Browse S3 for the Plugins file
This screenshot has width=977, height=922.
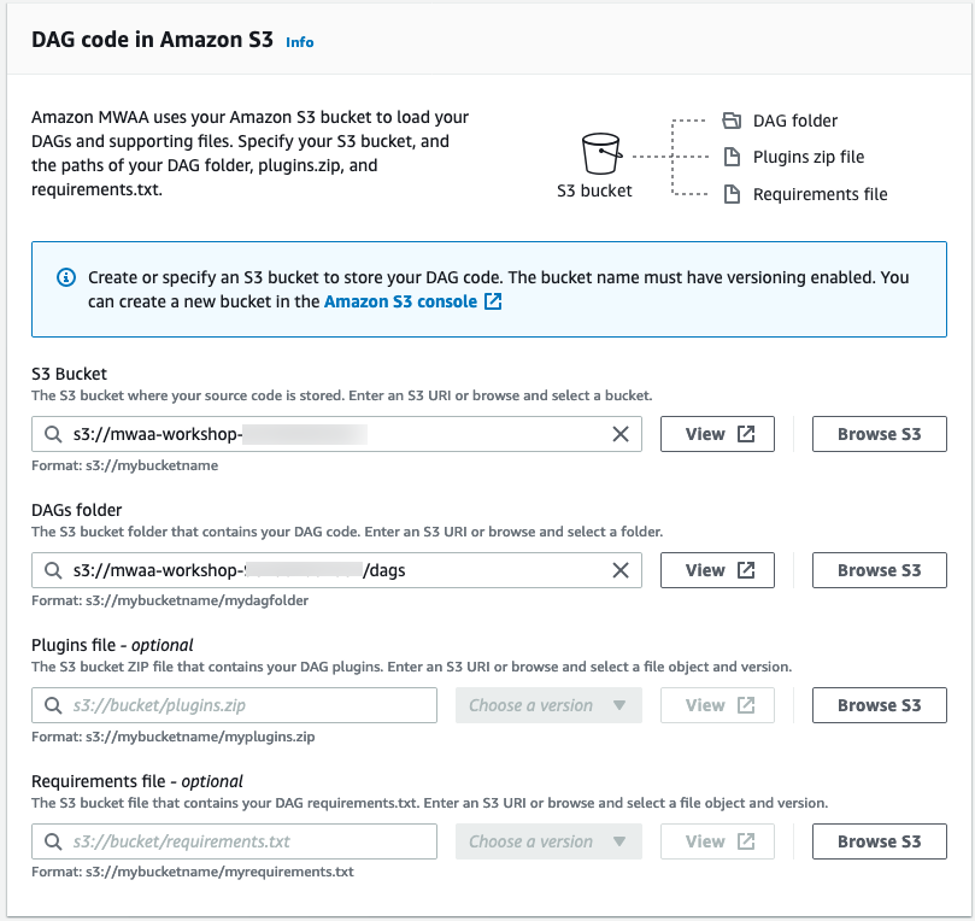point(878,705)
